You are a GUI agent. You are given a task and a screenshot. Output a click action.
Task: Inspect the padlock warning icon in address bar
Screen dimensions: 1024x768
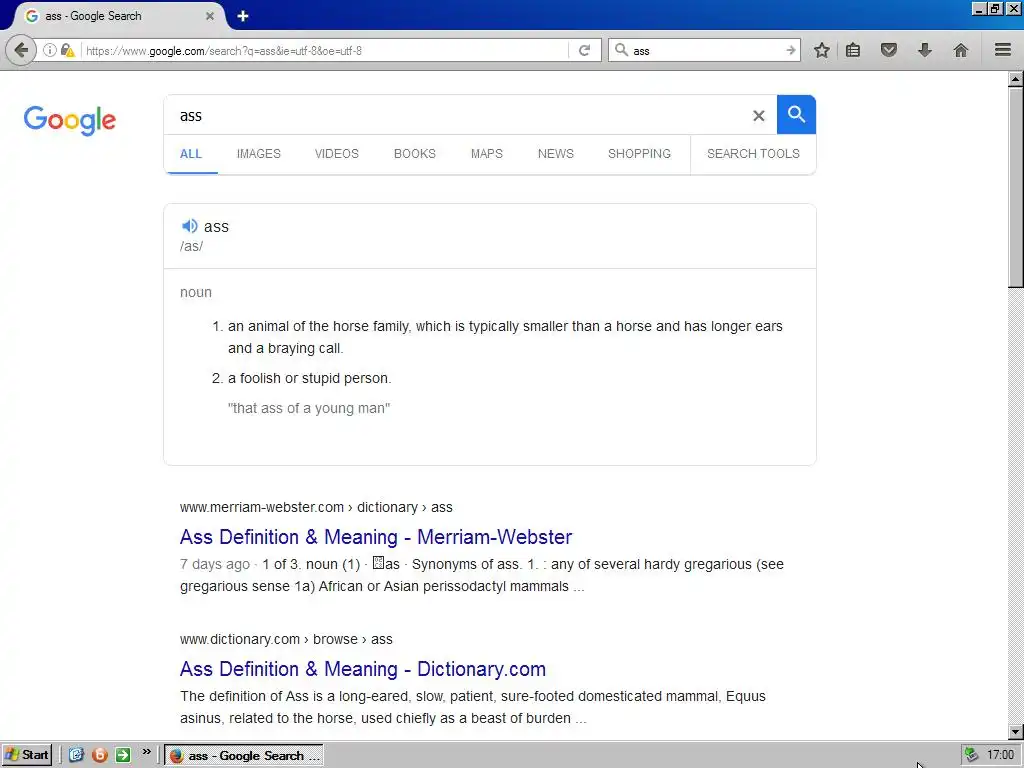pyautogui.click(x=67, y=50)
